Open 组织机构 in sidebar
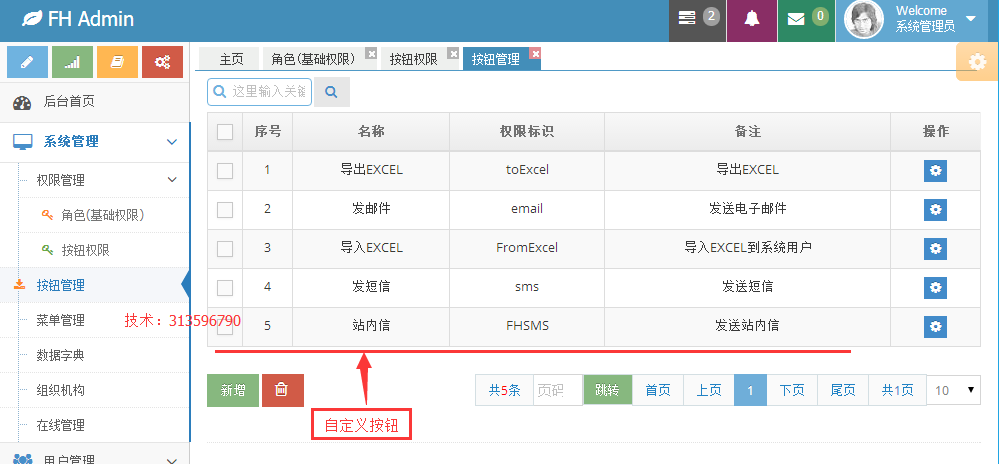The image size is (999, 464). [61, 391]
